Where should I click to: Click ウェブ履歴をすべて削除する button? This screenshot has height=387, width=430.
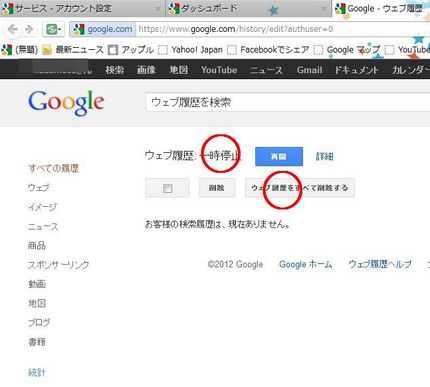[x=300, y=188]
